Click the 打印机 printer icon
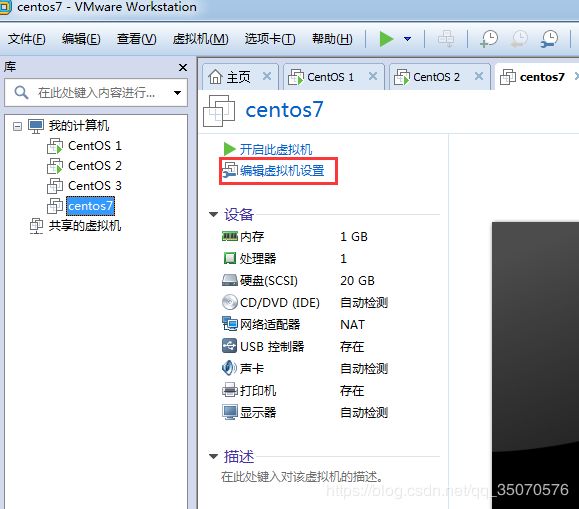 pyautogui.click(x=230, y=390)
